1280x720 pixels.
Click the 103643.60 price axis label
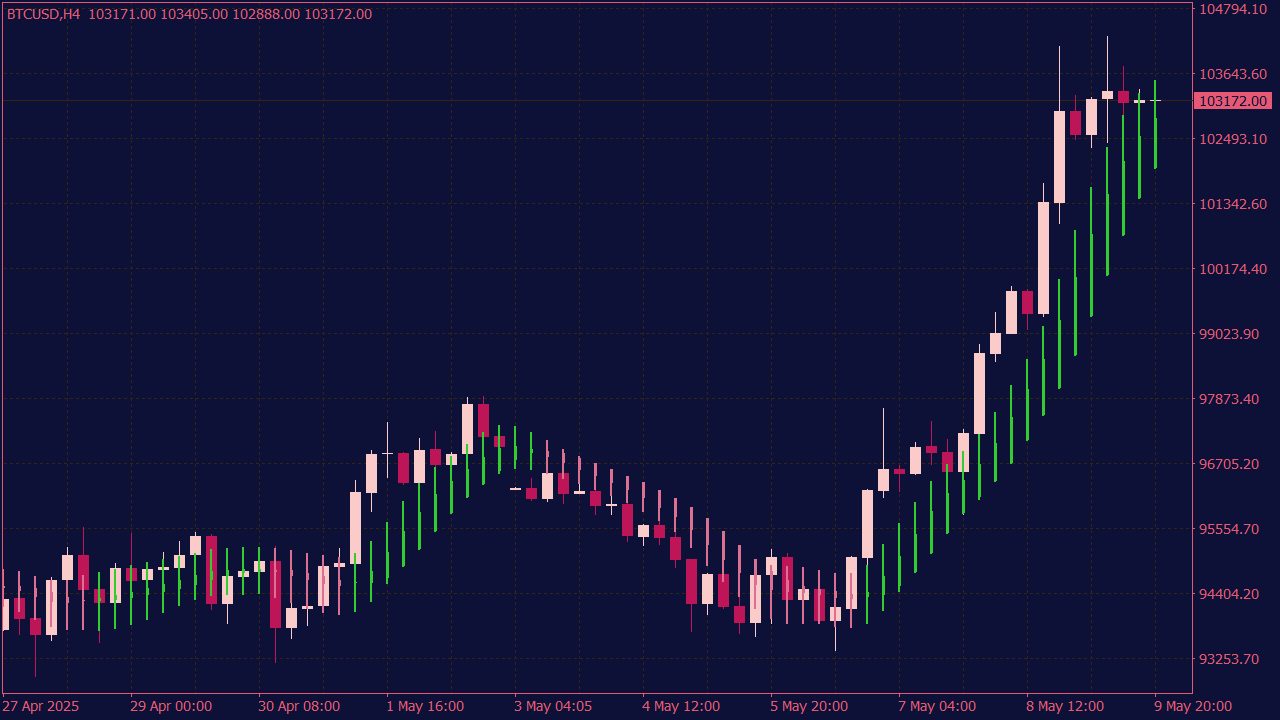pos(1233,74)
